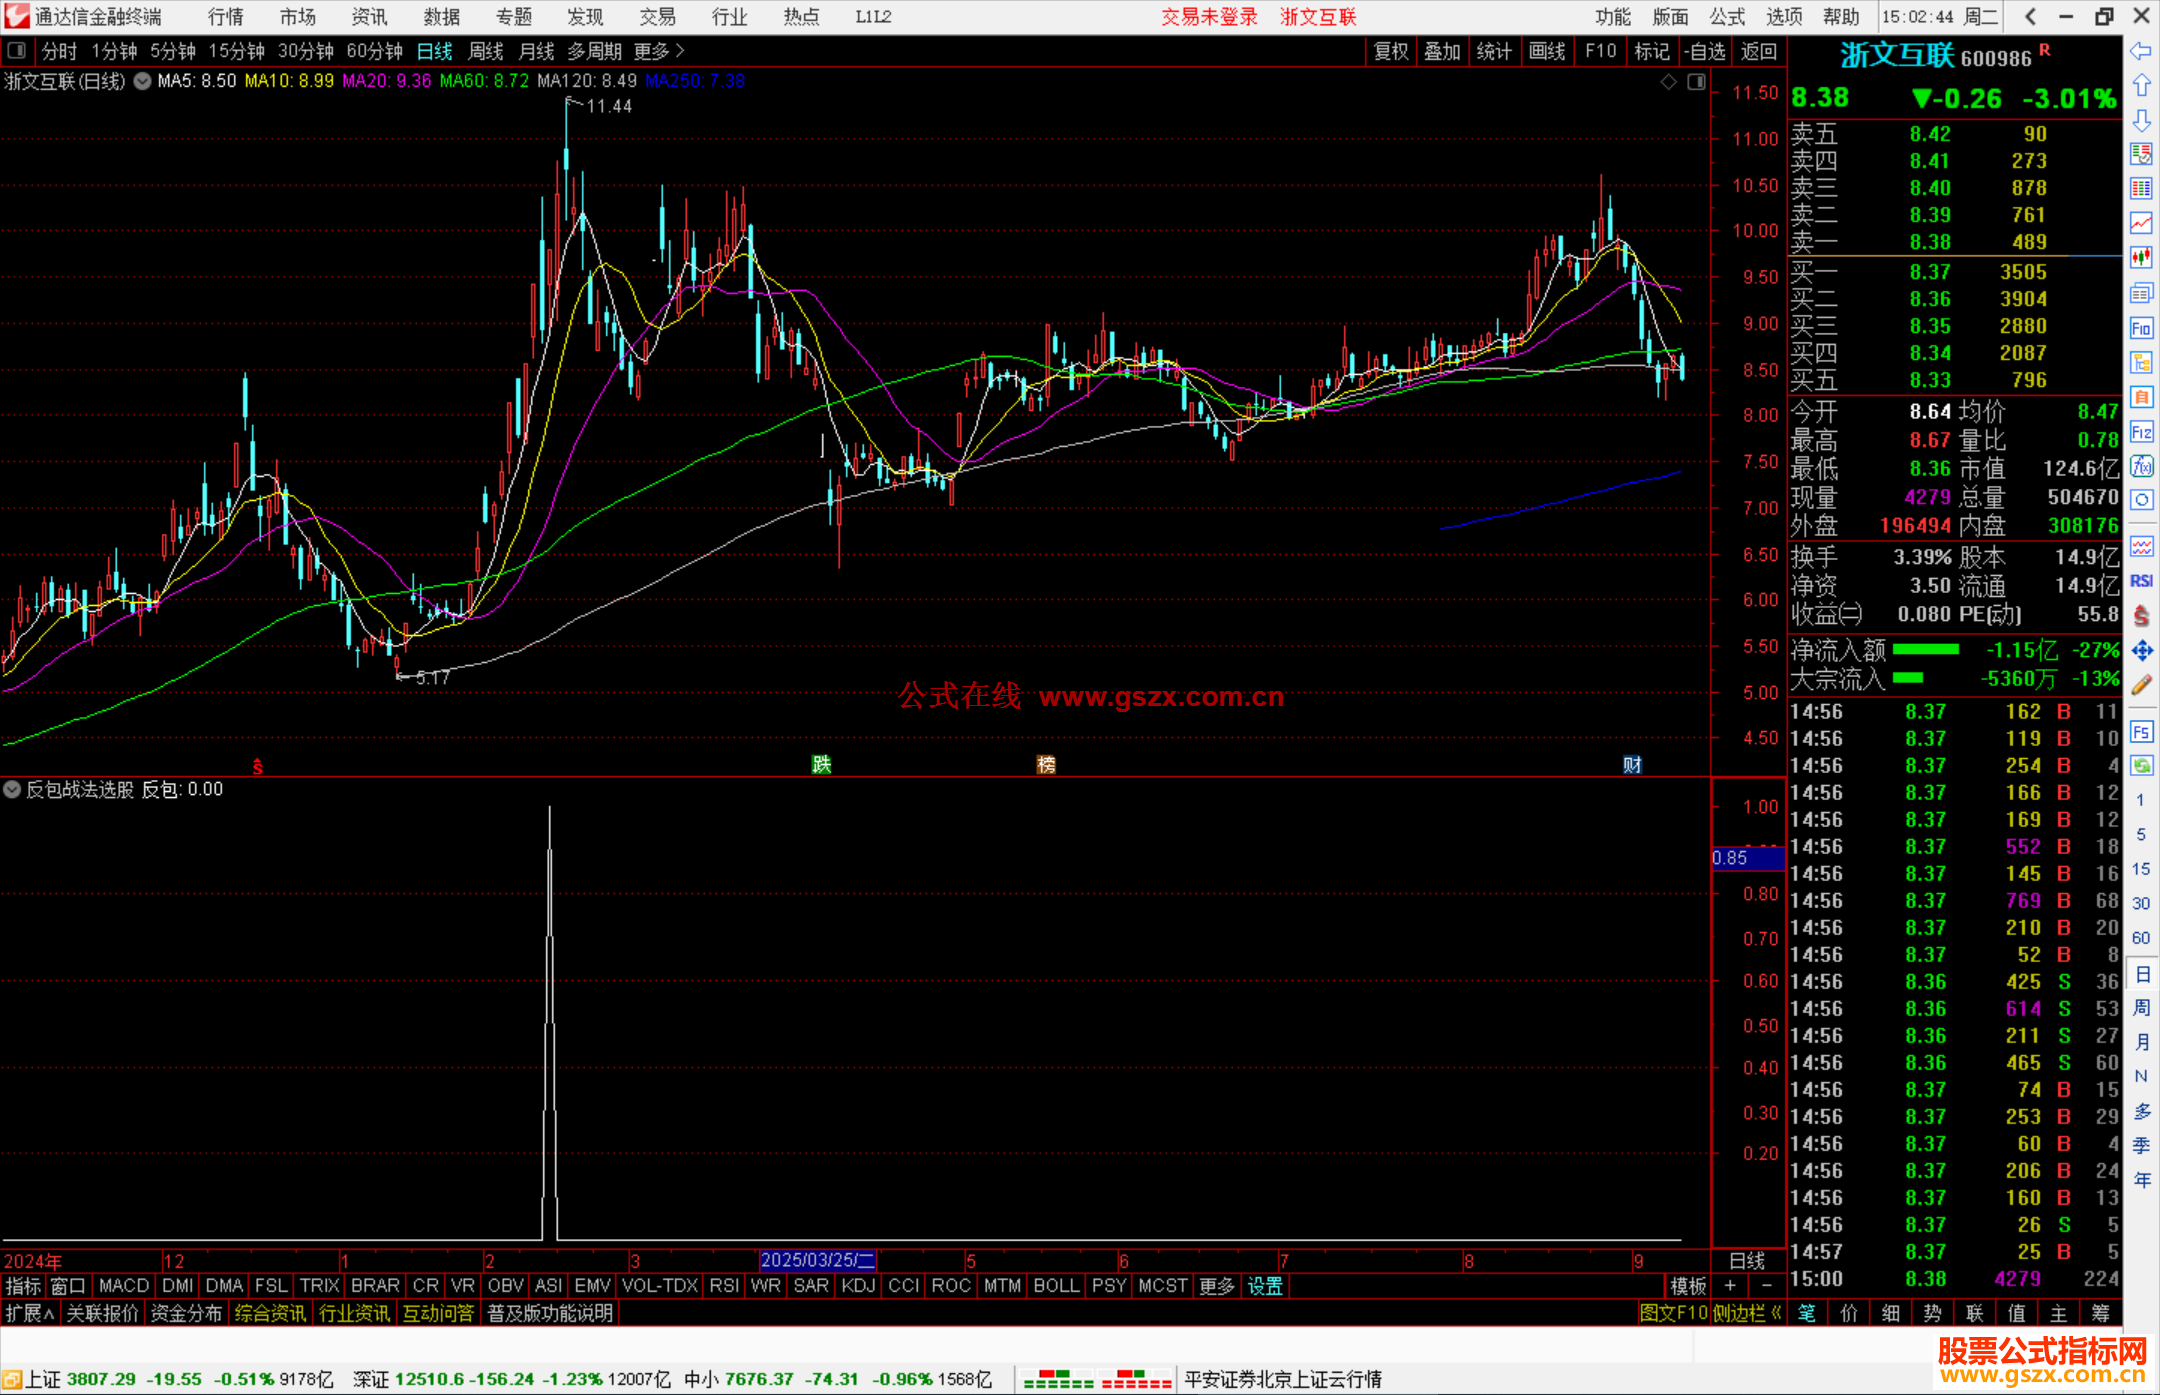Select the 筹 tab at bottom right

point(2100,1313)
